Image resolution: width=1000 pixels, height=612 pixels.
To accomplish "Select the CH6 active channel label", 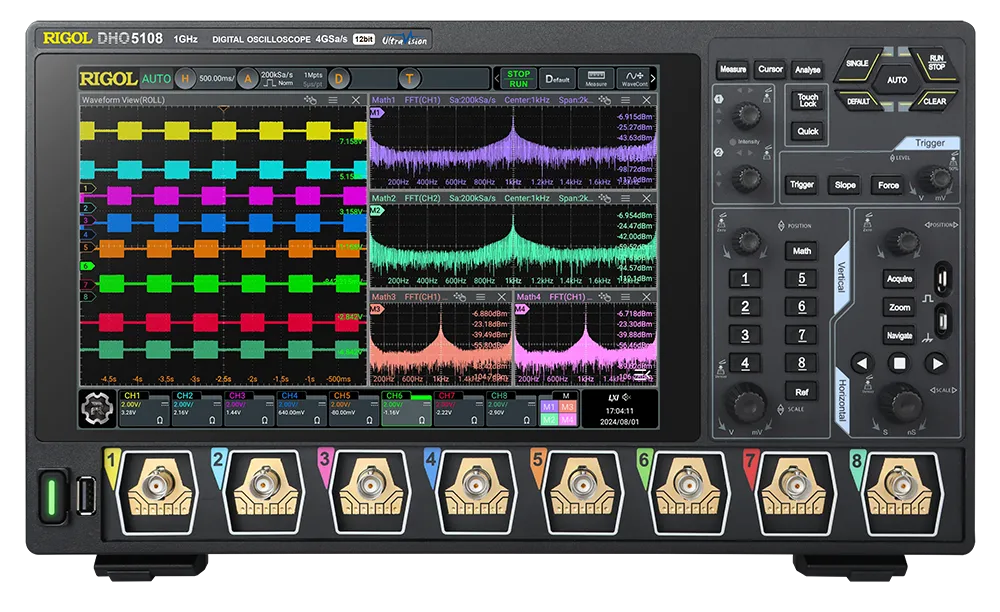I will tap(394, 396).
